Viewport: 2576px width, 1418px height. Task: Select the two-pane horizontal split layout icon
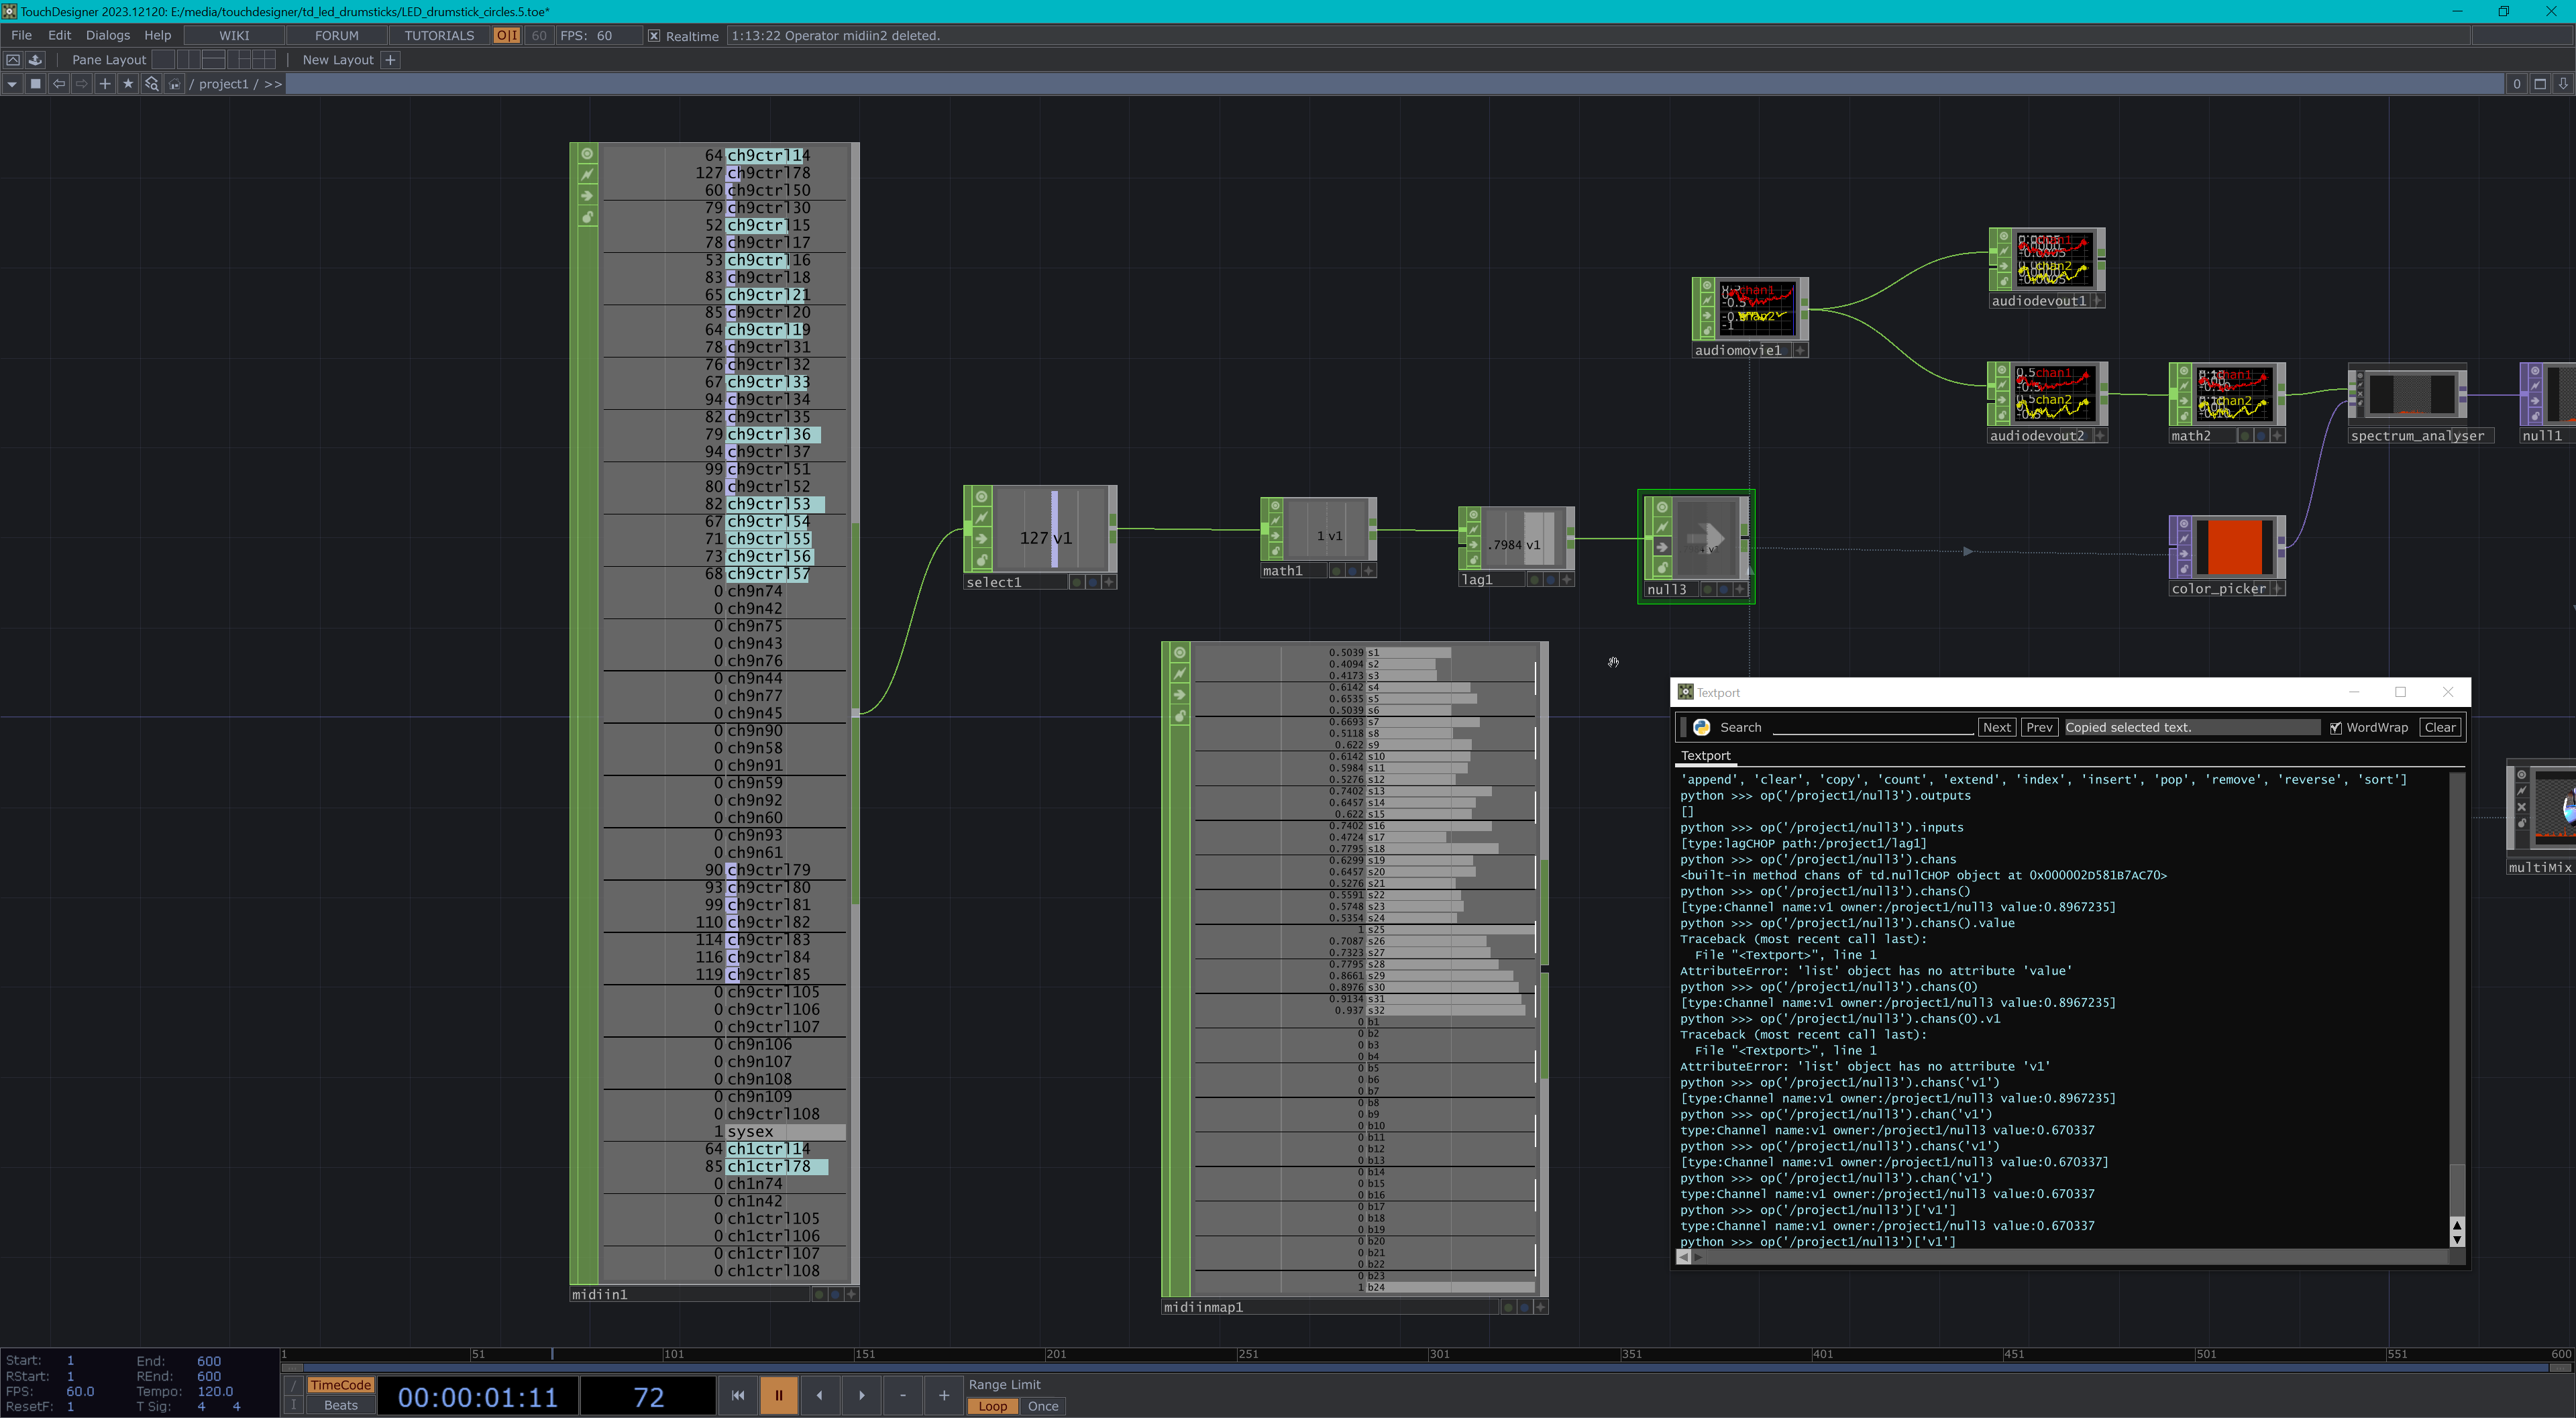point(213,60)
